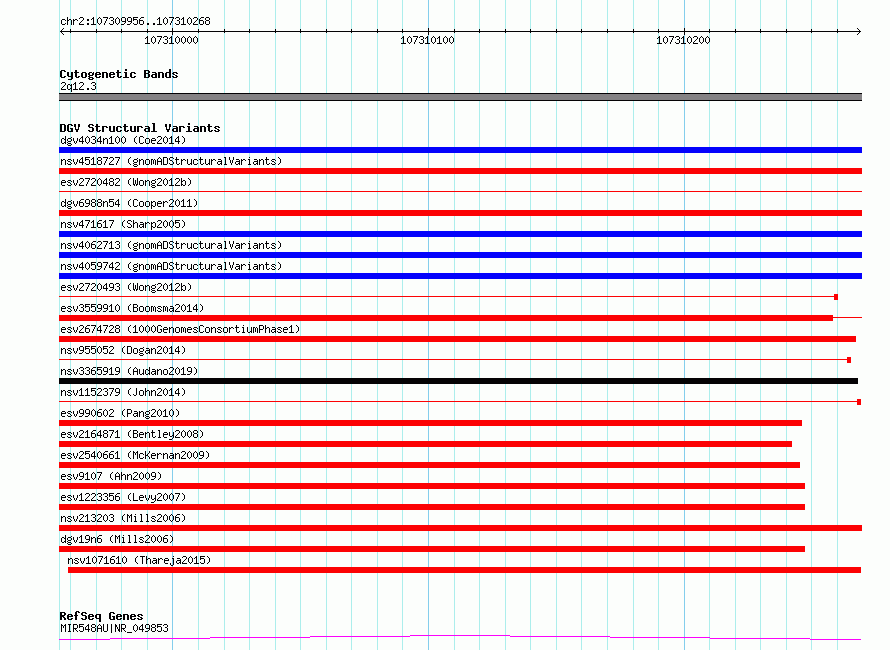Select the red bar under esv1223356
This screenshot has height=650, width=890.
pyautogui.click(x=432, y=507)
